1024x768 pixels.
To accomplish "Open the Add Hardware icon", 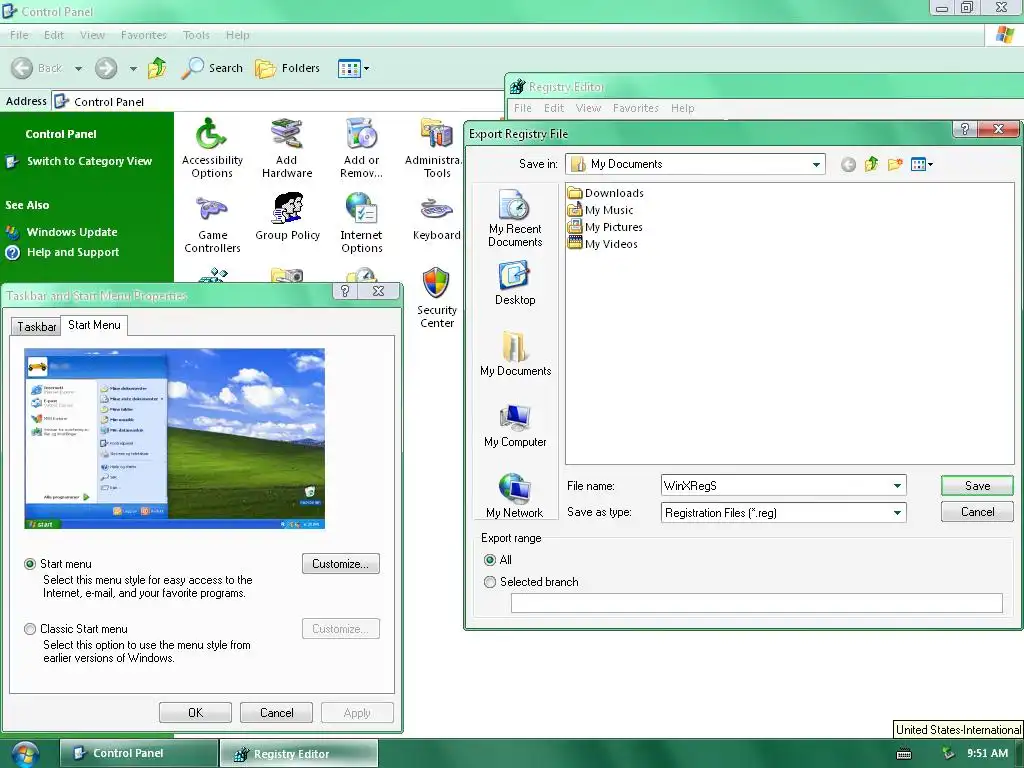I will click(287, 148).
